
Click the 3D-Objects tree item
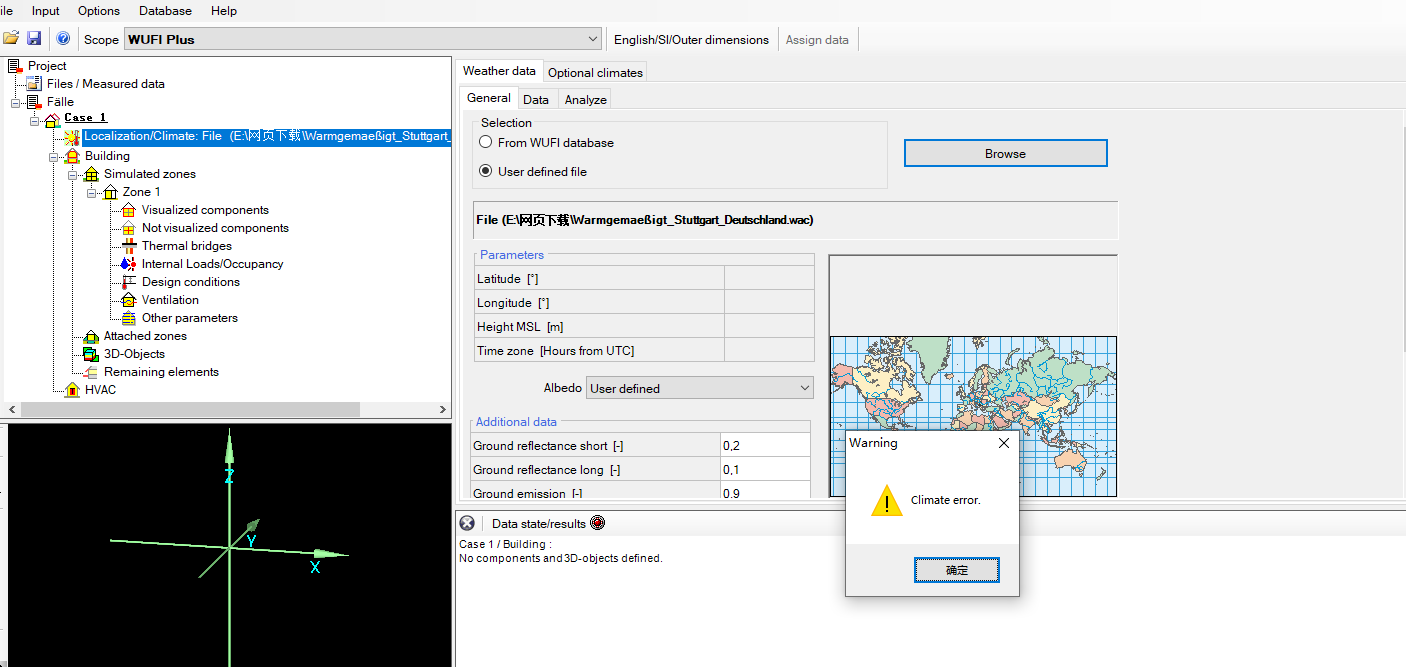(x=134, y=354)
